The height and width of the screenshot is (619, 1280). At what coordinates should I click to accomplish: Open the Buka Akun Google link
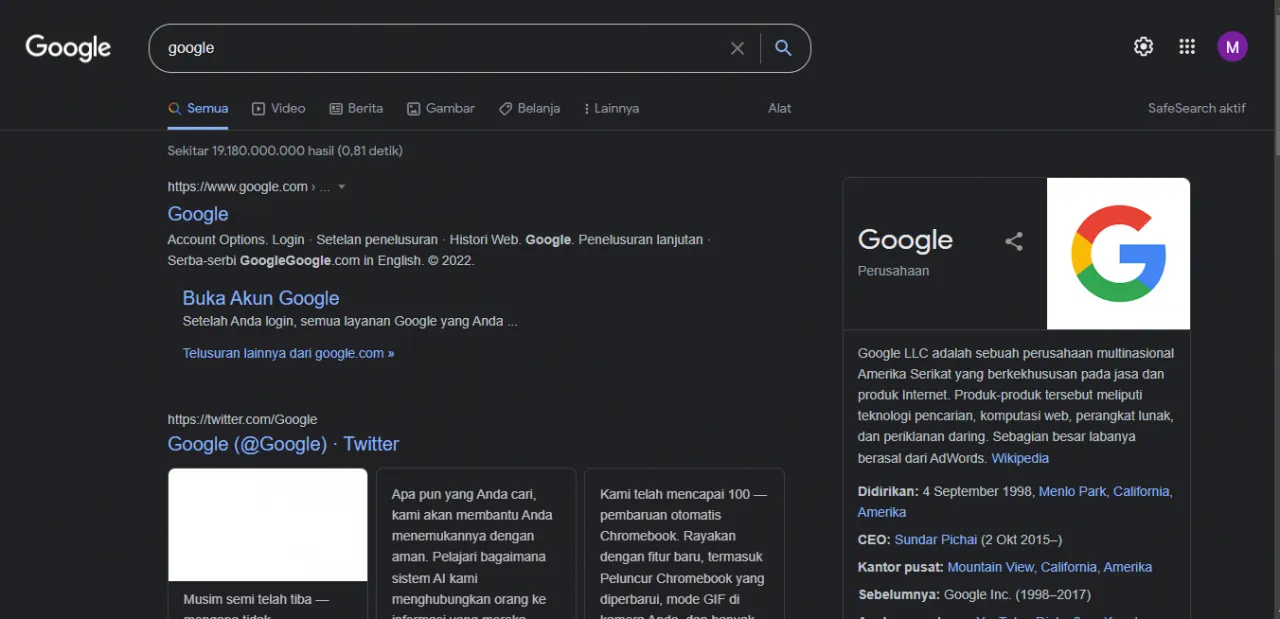click(261, 298)
